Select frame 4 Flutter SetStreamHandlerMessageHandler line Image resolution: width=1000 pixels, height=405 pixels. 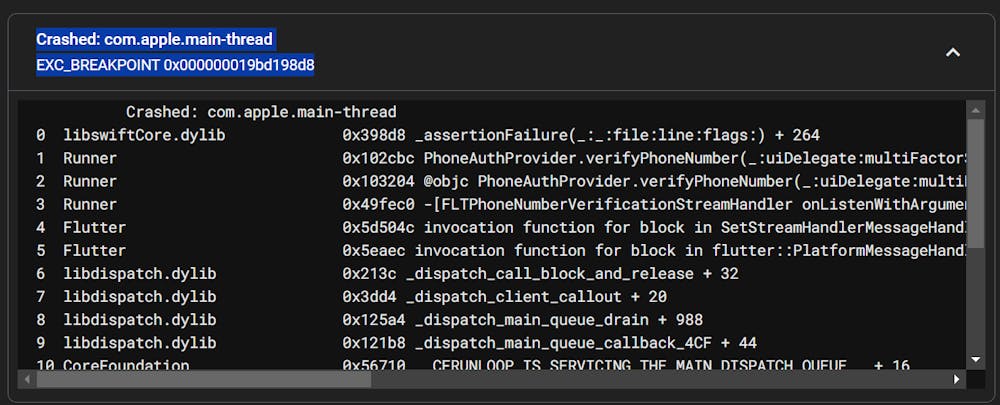tap(500, 227)
